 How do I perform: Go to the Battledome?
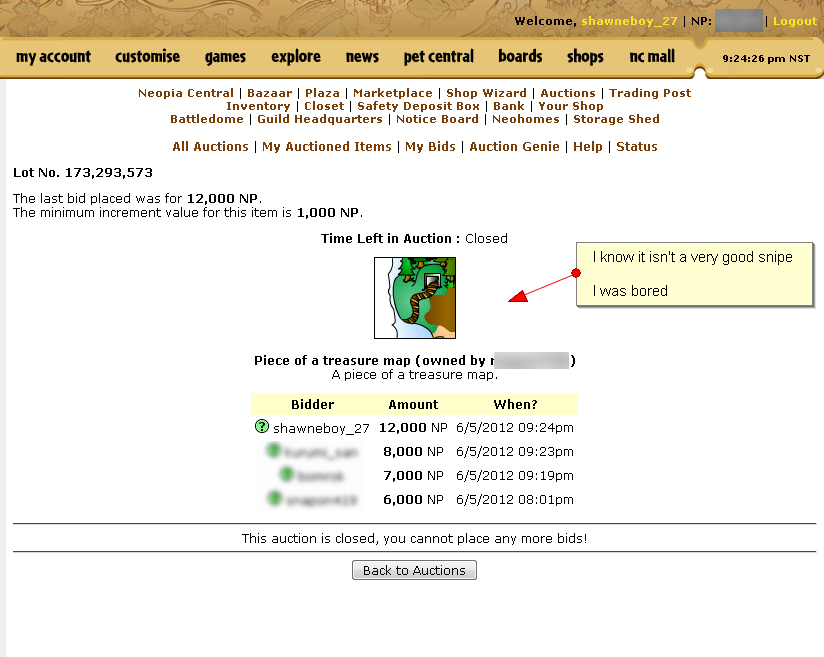(207, 119)
